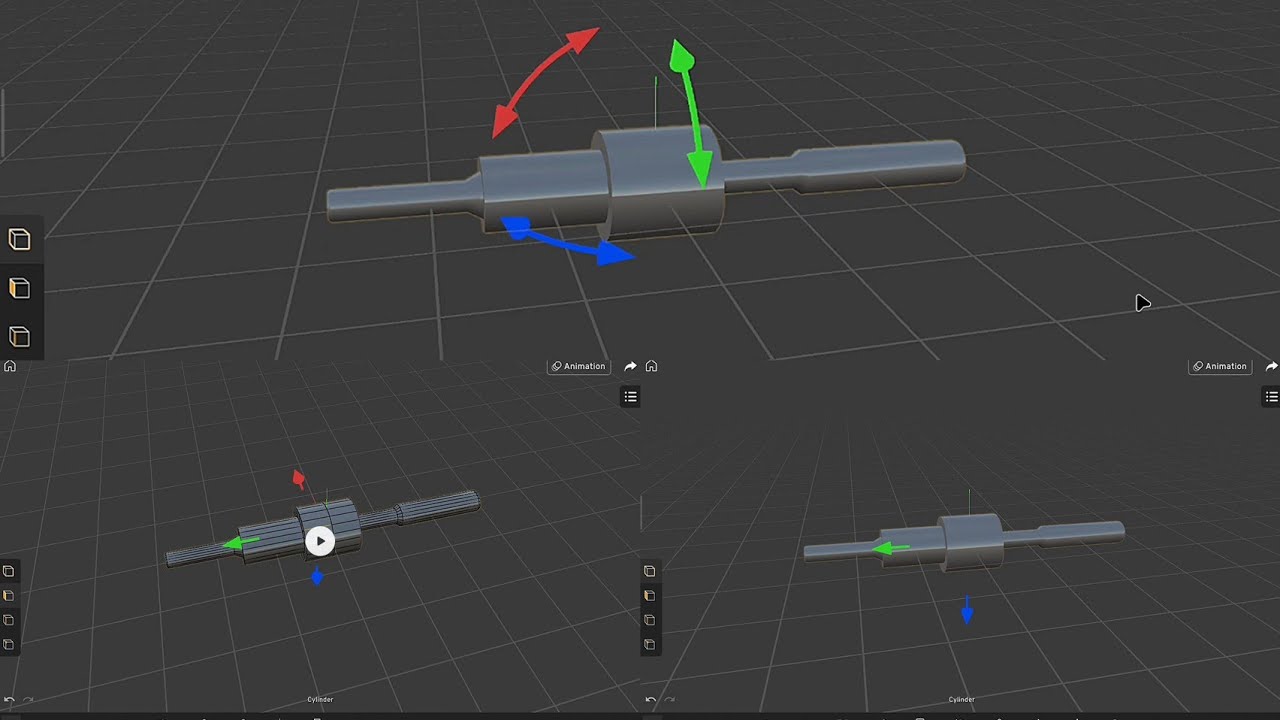Open the list menu in bottom-left panel
This screenshot has height=720, width=1280.
coord(630,397)
